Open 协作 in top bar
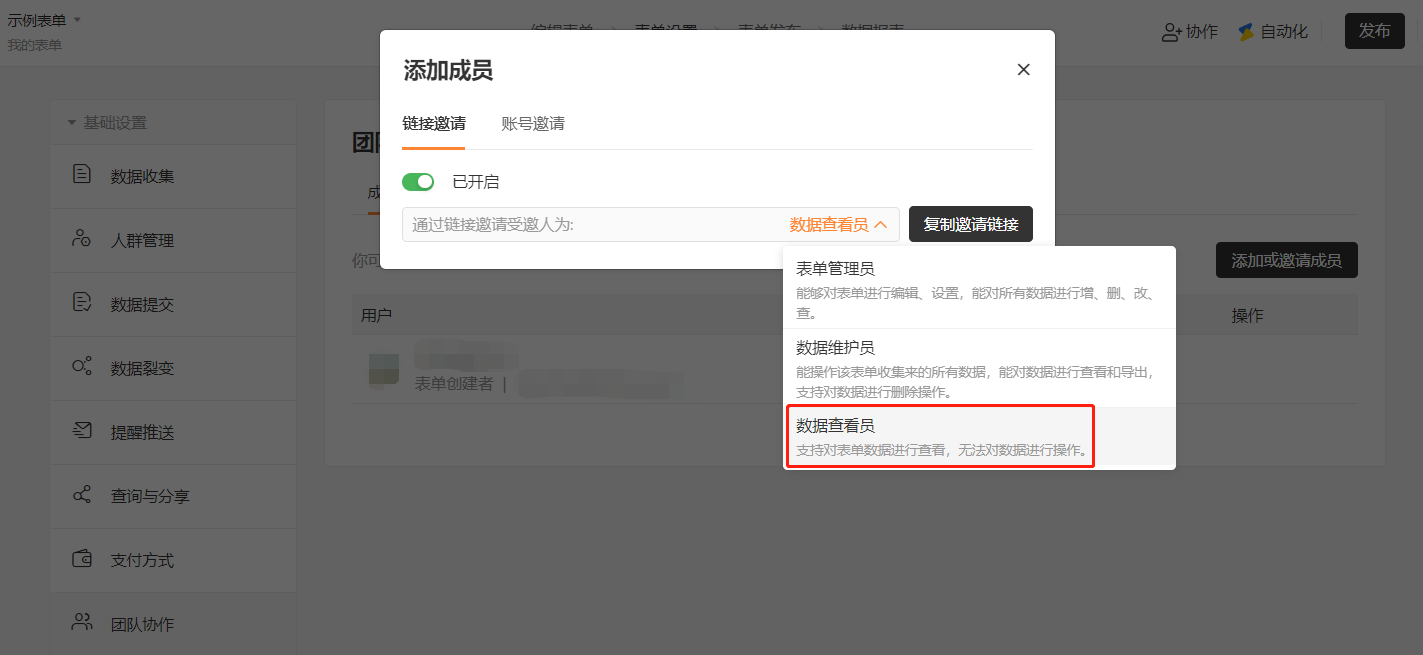This screenshot has height=655, width=1423. pyautogui.click(x=1189, y=32)
